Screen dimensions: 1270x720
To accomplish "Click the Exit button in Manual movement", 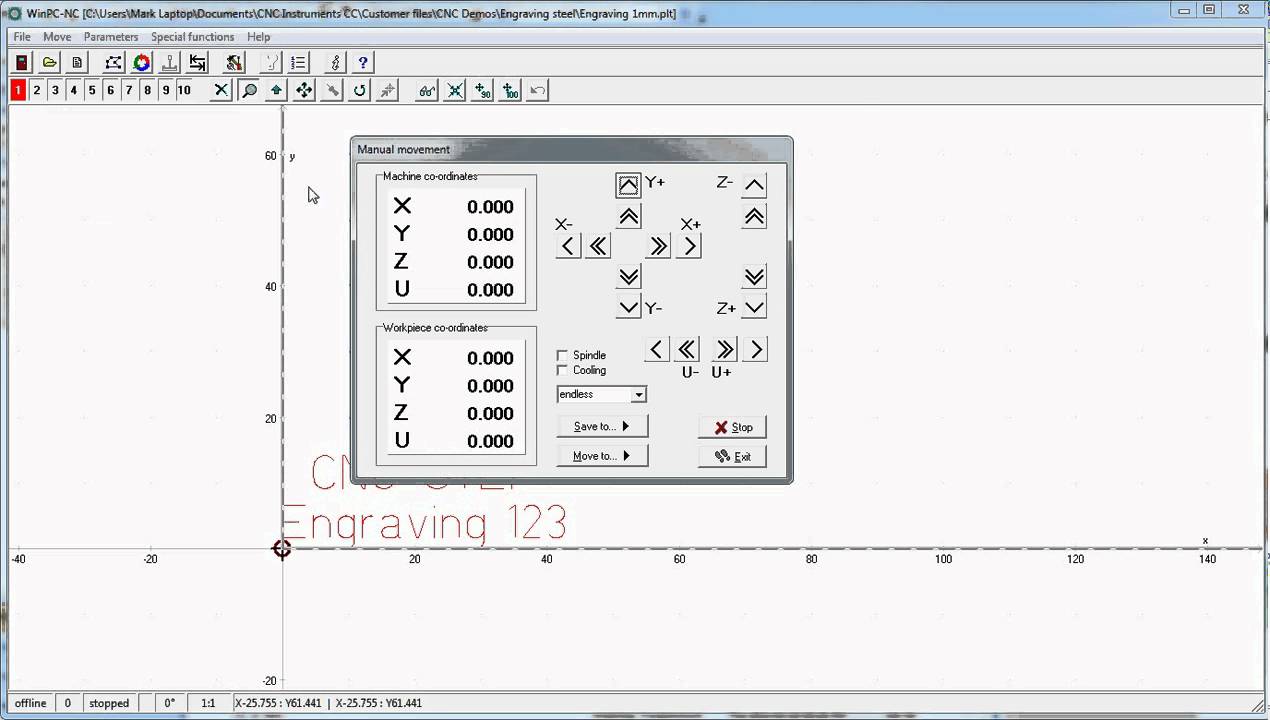I will click(x=732, y=456).
